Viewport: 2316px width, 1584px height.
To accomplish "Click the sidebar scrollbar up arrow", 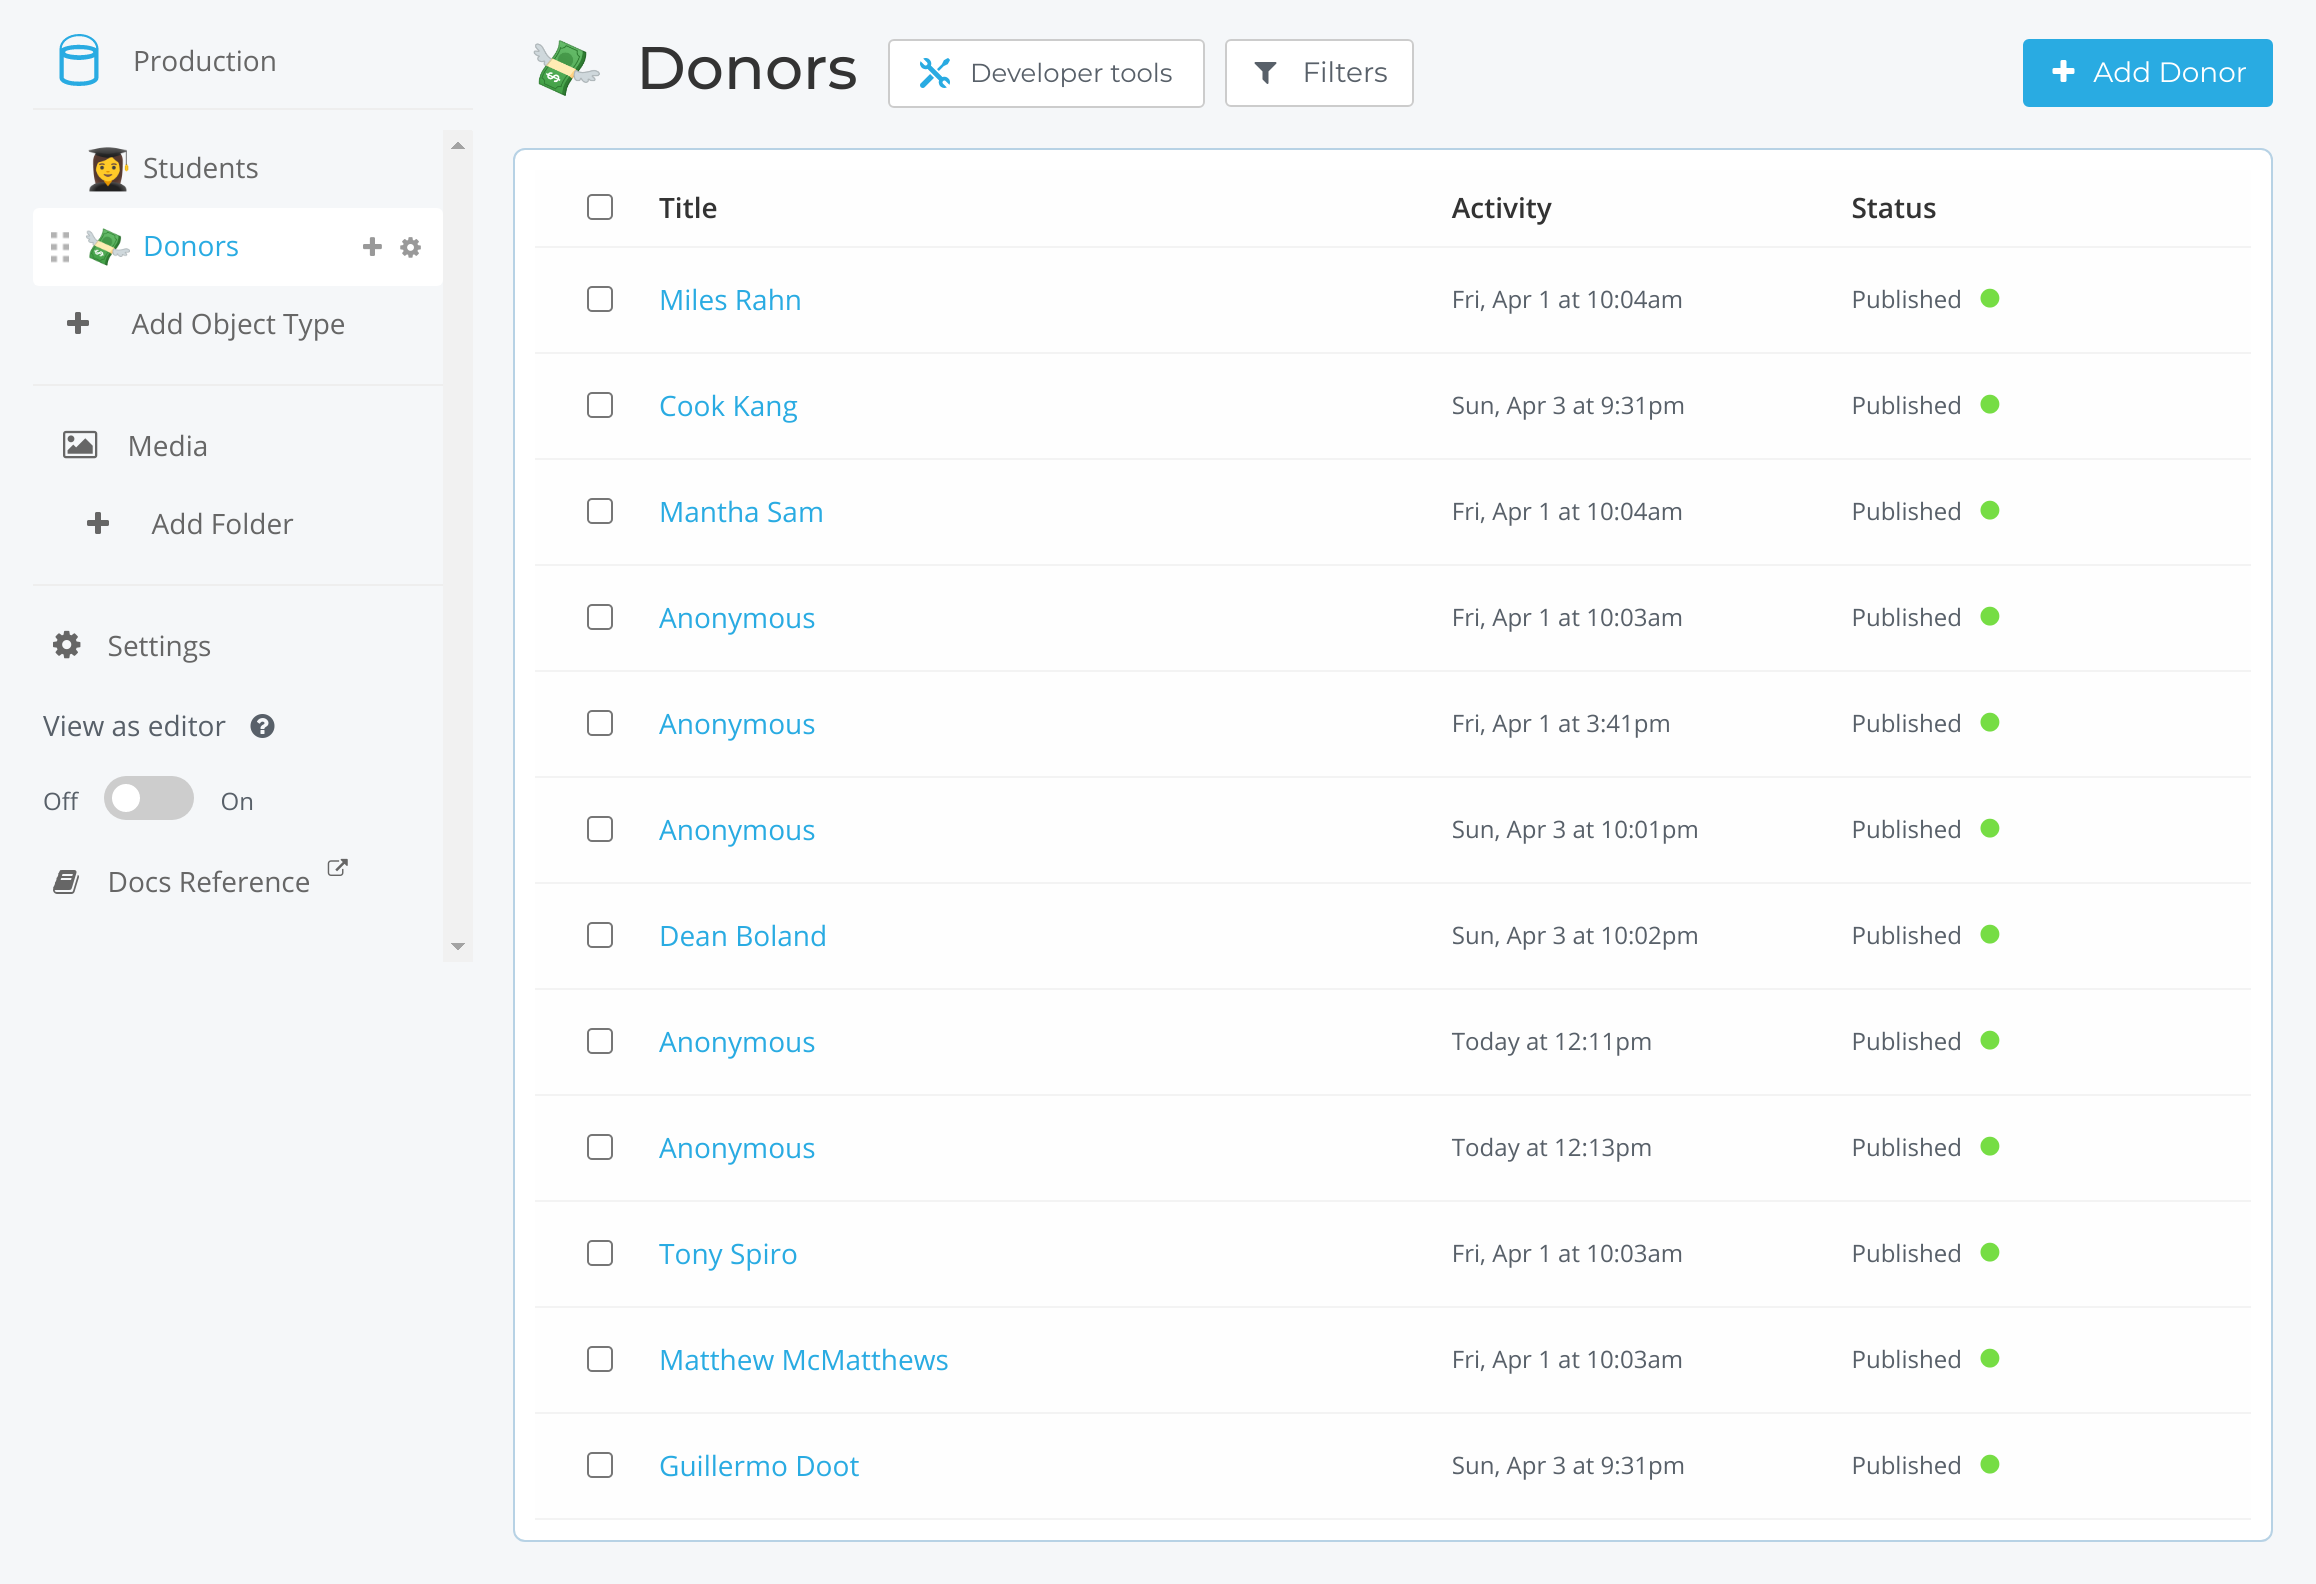I will (458, 146).
